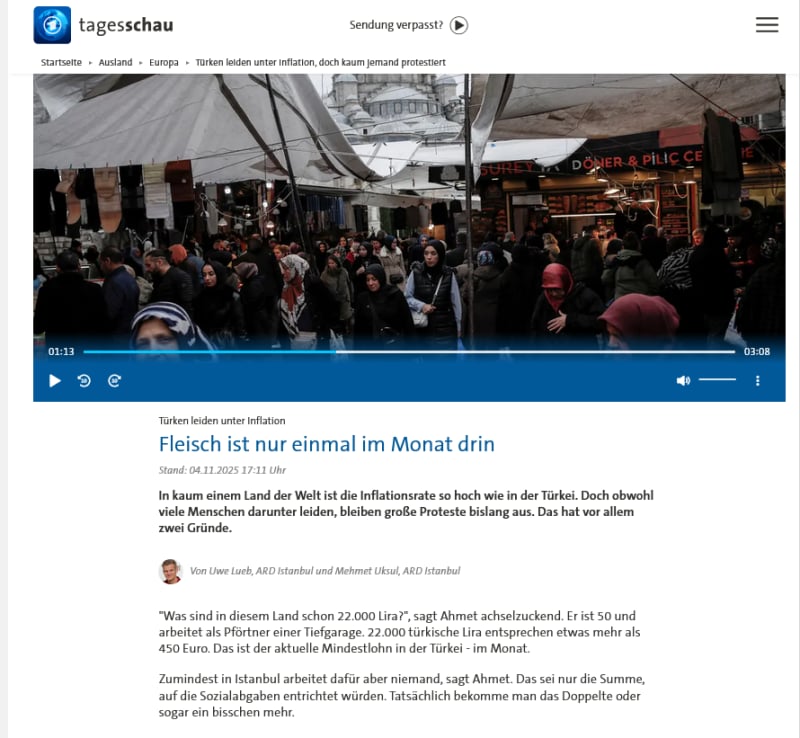Click the author photo of Uwe Lueb
800x738 pixels.
click(x=170, y=571)
